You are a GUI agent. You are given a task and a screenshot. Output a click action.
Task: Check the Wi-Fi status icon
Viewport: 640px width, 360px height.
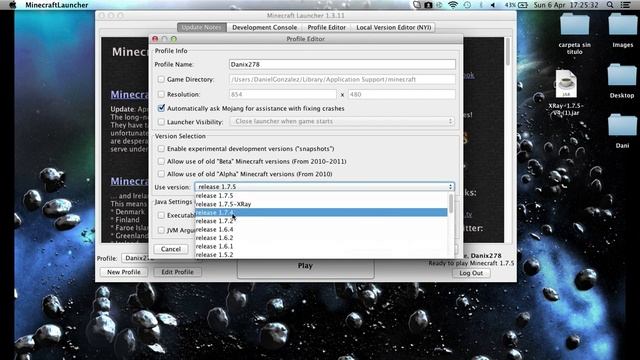pyautogui.click(x=453, y=5)
